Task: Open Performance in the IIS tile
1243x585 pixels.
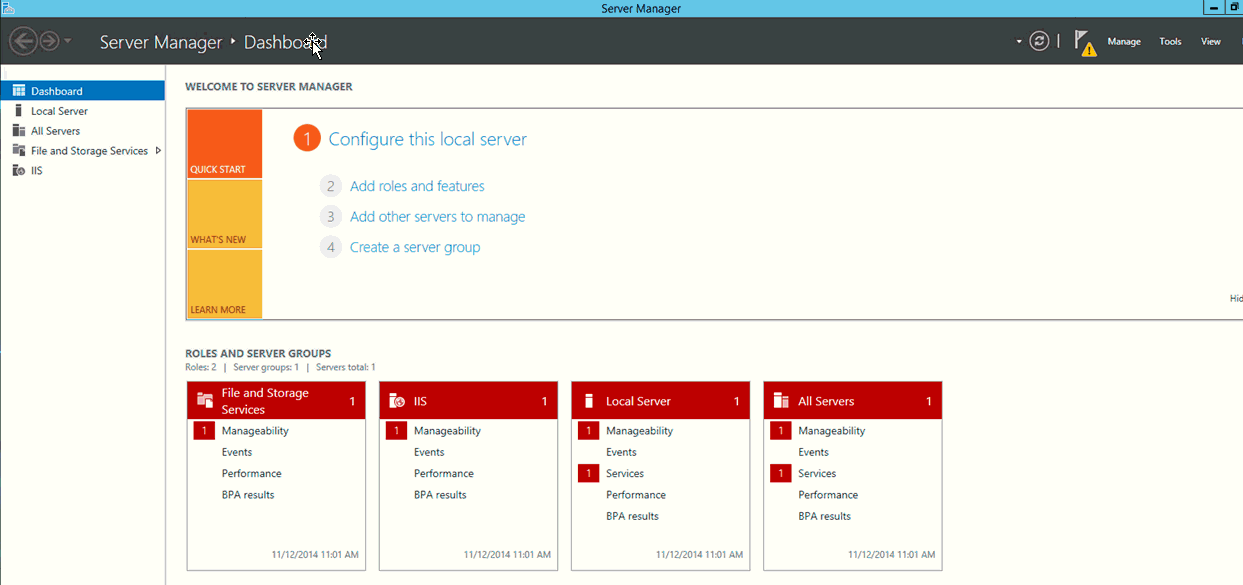Action: tap(444, 474)
